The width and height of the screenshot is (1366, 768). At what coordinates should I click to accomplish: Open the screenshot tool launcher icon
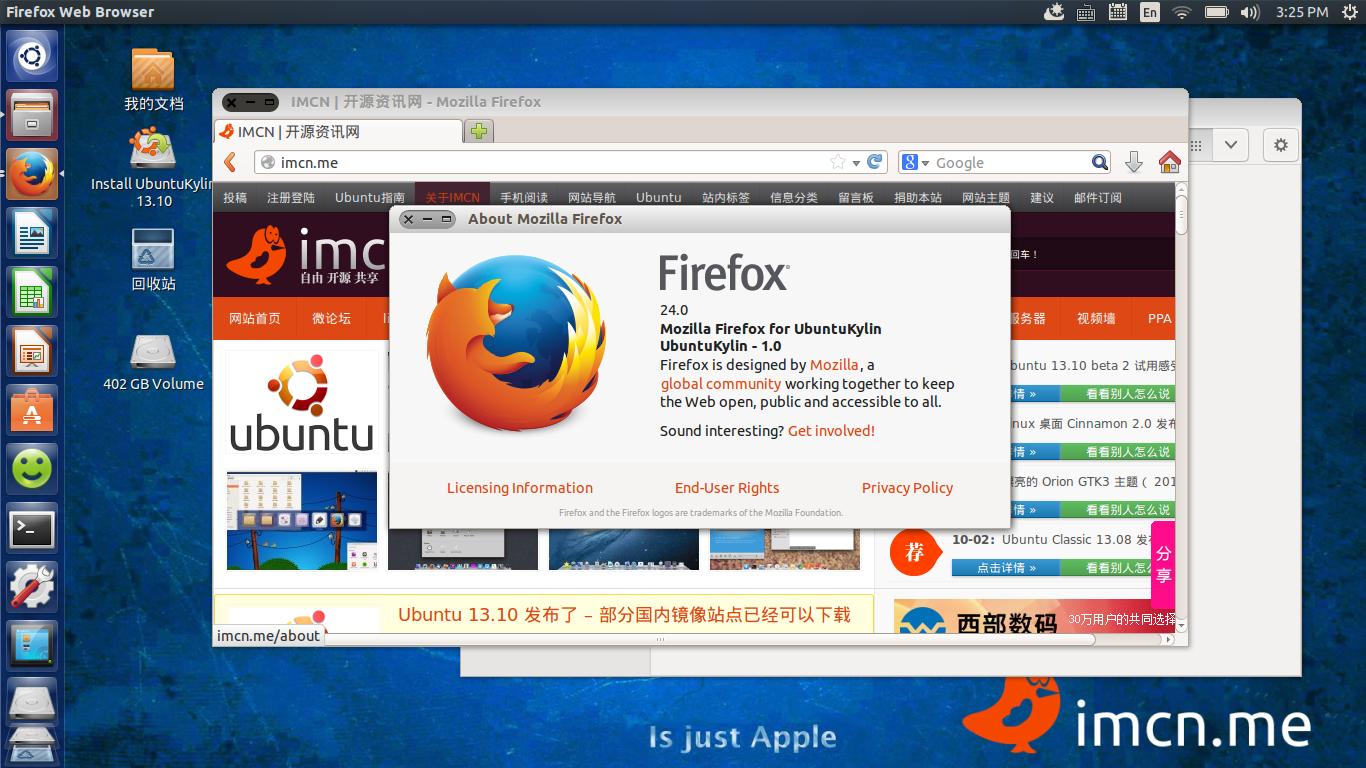point(32,646)
